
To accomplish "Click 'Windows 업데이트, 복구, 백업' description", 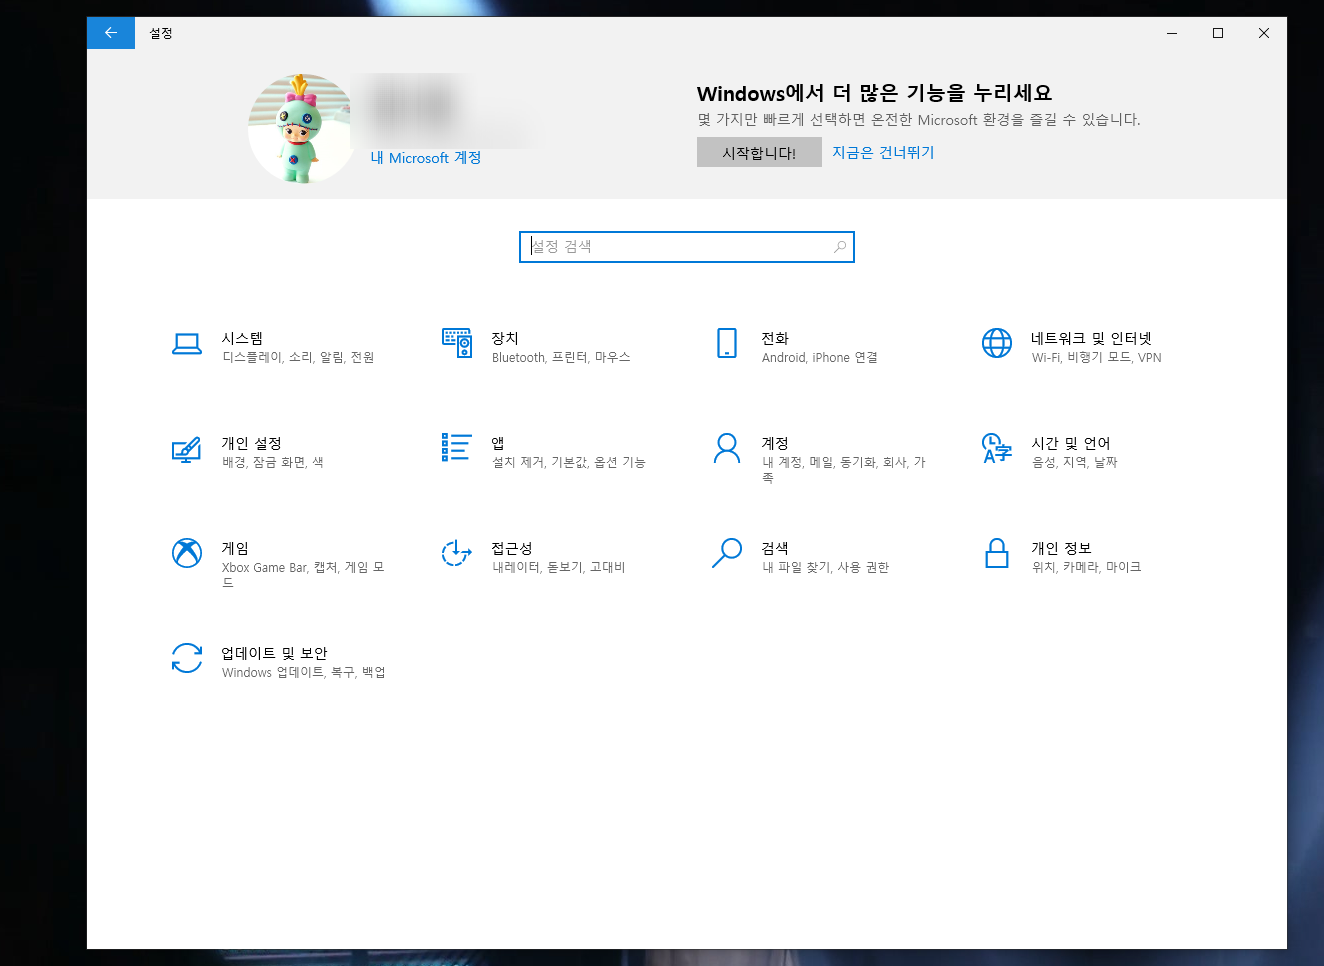I will (304, 673).
